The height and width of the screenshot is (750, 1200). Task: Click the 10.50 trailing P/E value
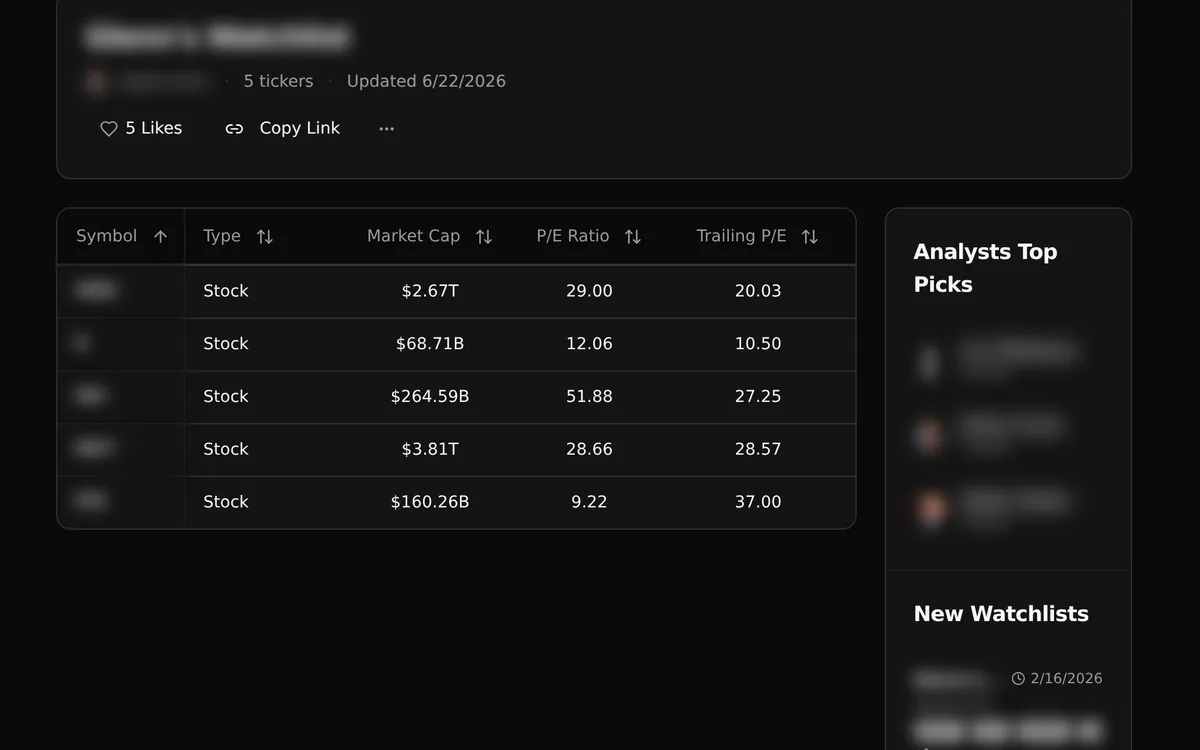tap(758, 344)
